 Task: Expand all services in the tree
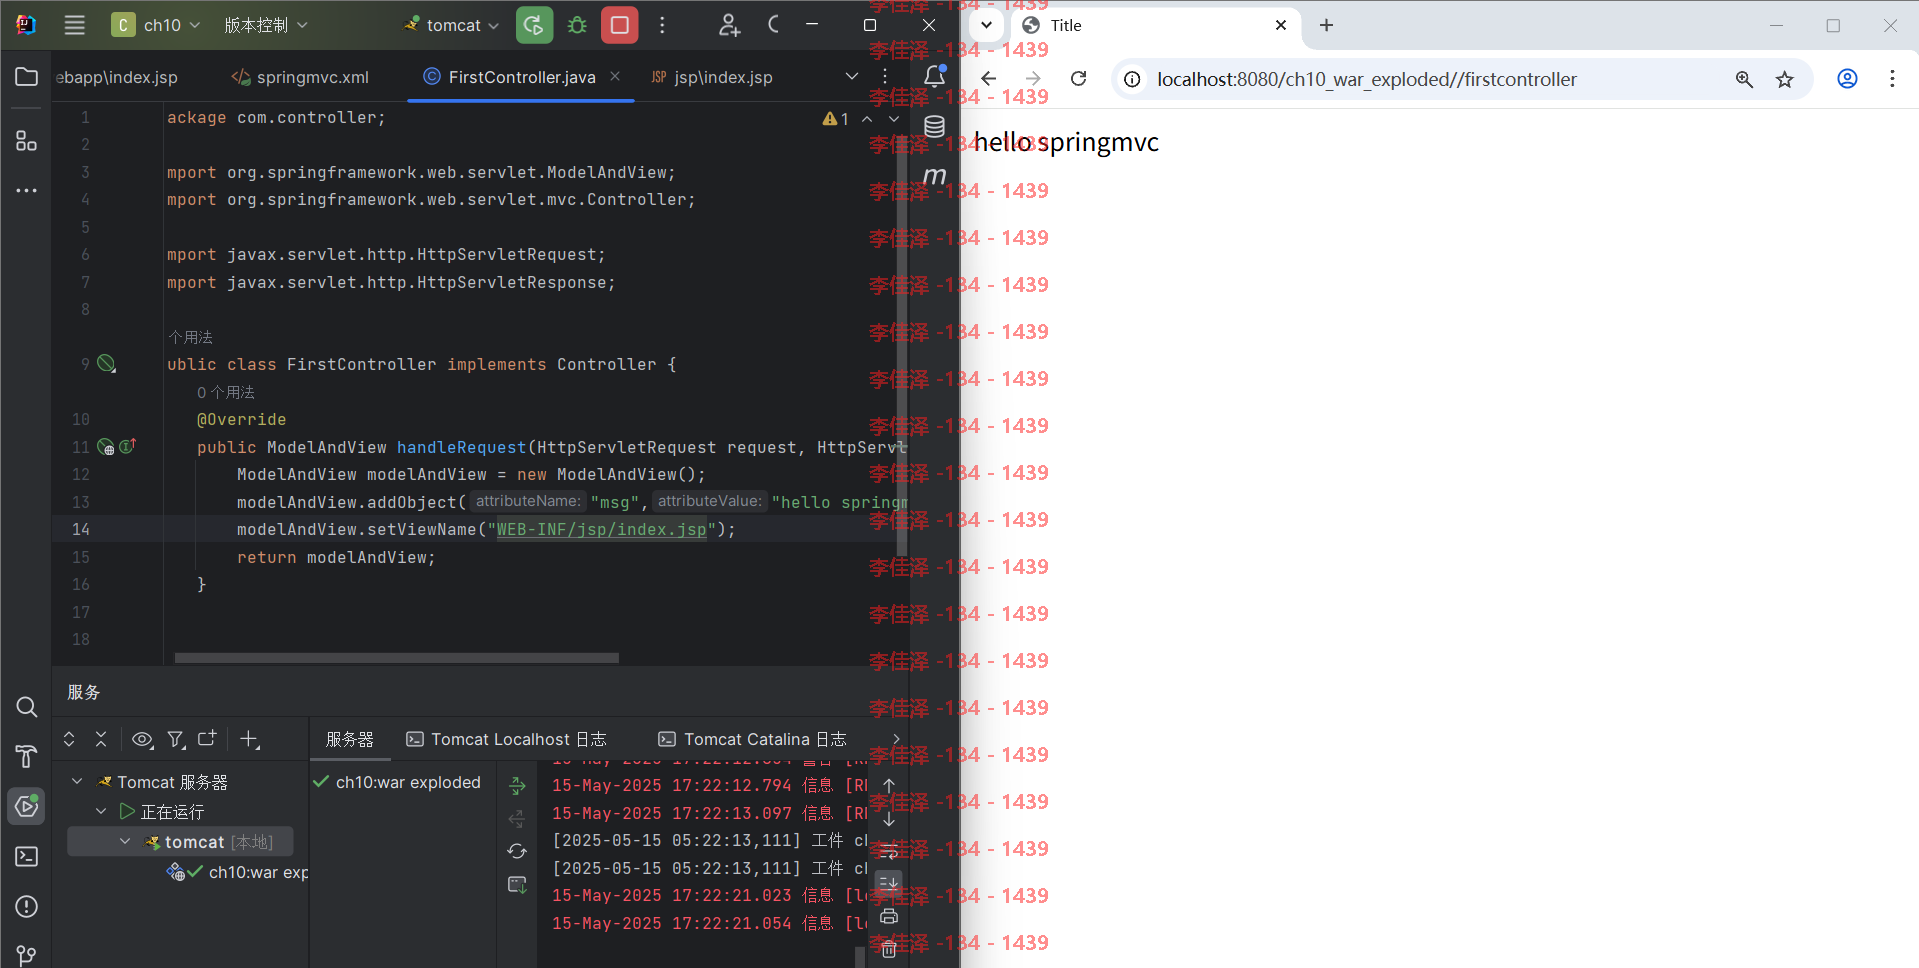click(x=69, y=739)
